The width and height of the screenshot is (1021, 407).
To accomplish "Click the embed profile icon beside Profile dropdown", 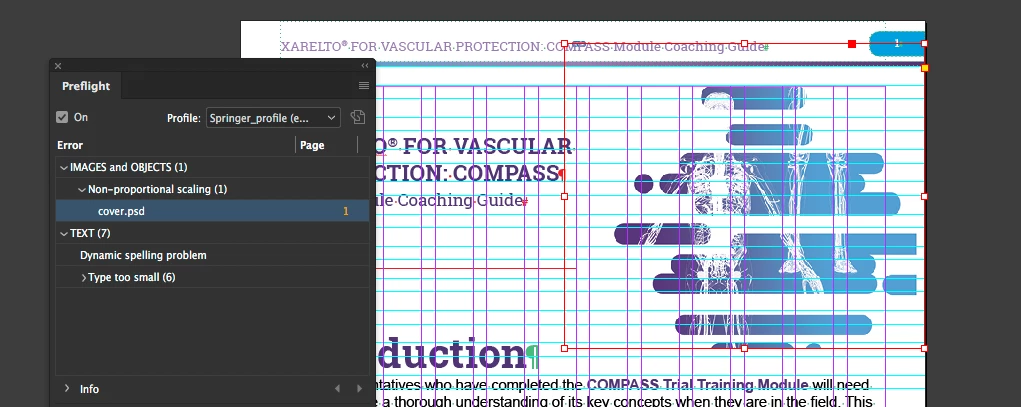I will [357, 117].
